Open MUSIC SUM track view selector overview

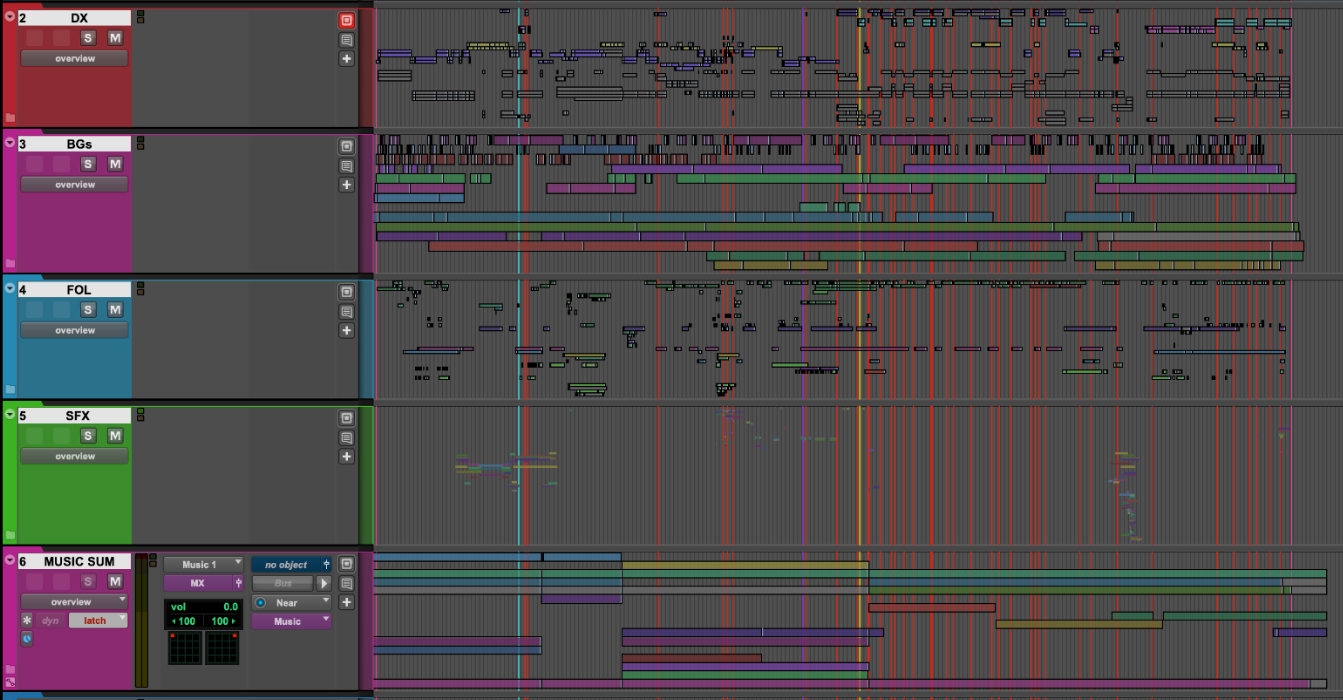tap(75, 602)
